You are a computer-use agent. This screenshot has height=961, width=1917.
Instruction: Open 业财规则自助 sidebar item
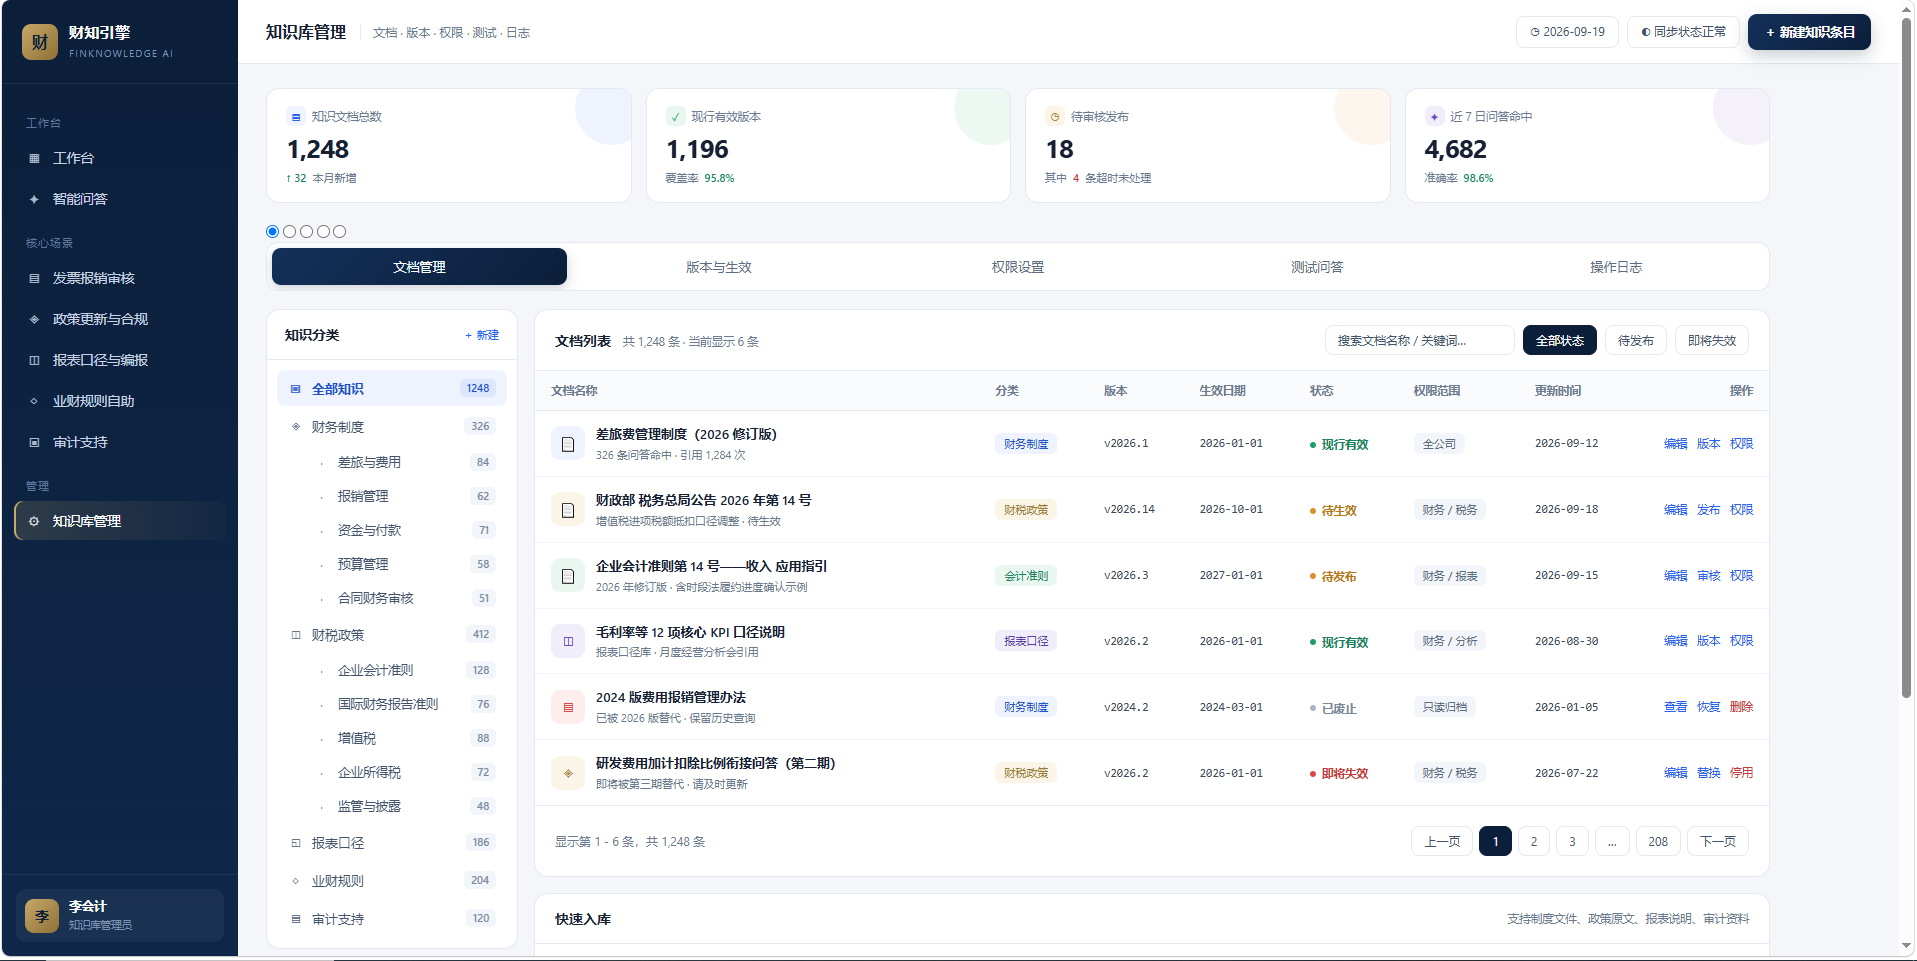120,401
